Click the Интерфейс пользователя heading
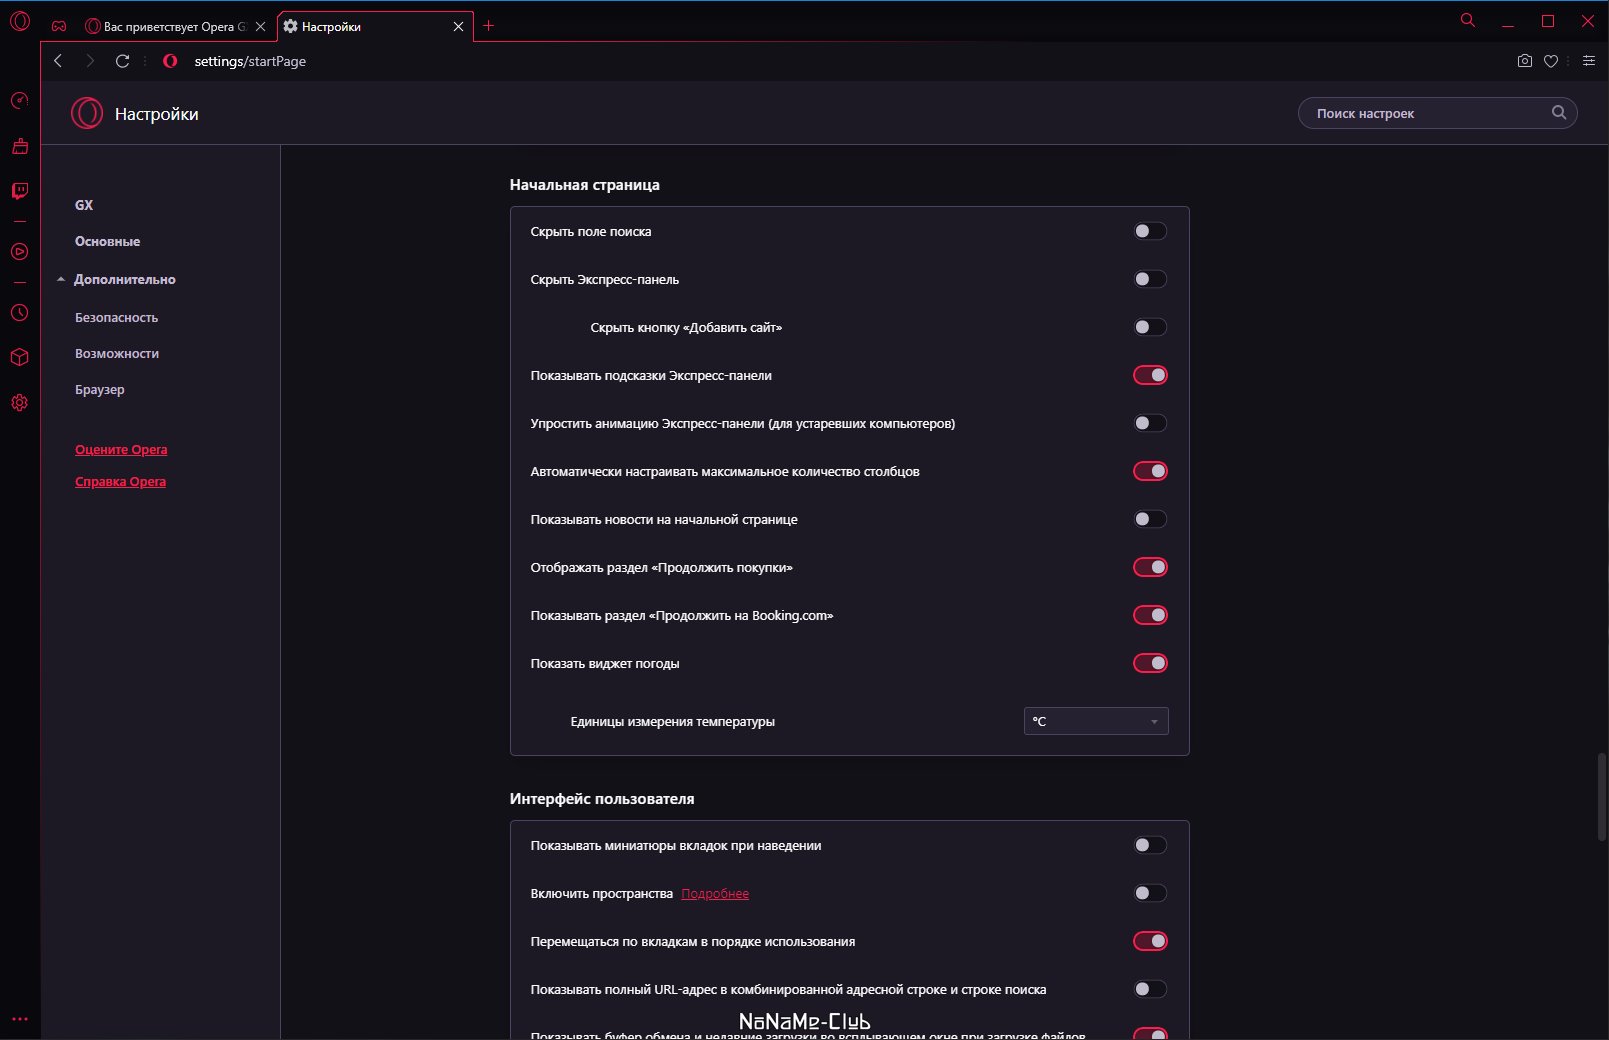The width and height of the screenshot is (1609, 1040). tap(602, 799)
